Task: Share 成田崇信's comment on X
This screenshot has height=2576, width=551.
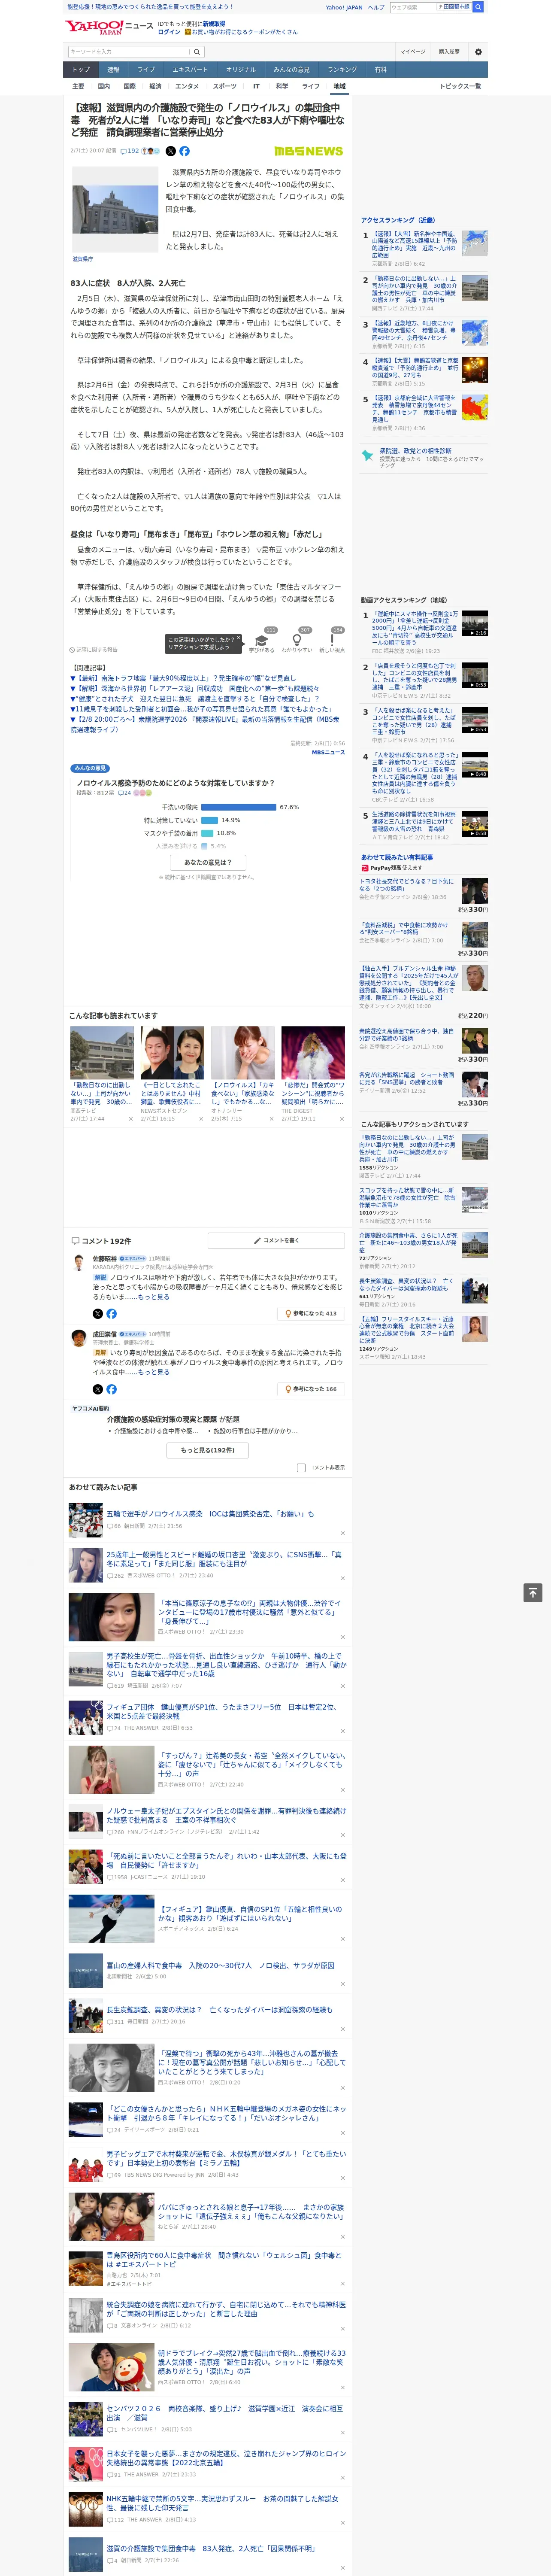Action: click(97, 1389)
